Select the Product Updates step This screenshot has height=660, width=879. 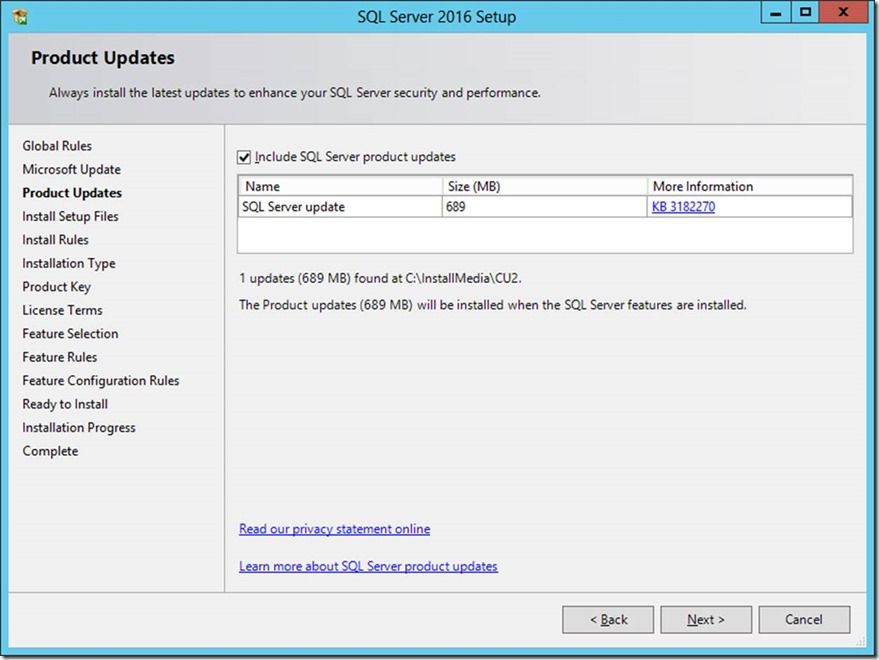[x=72, y=193]
